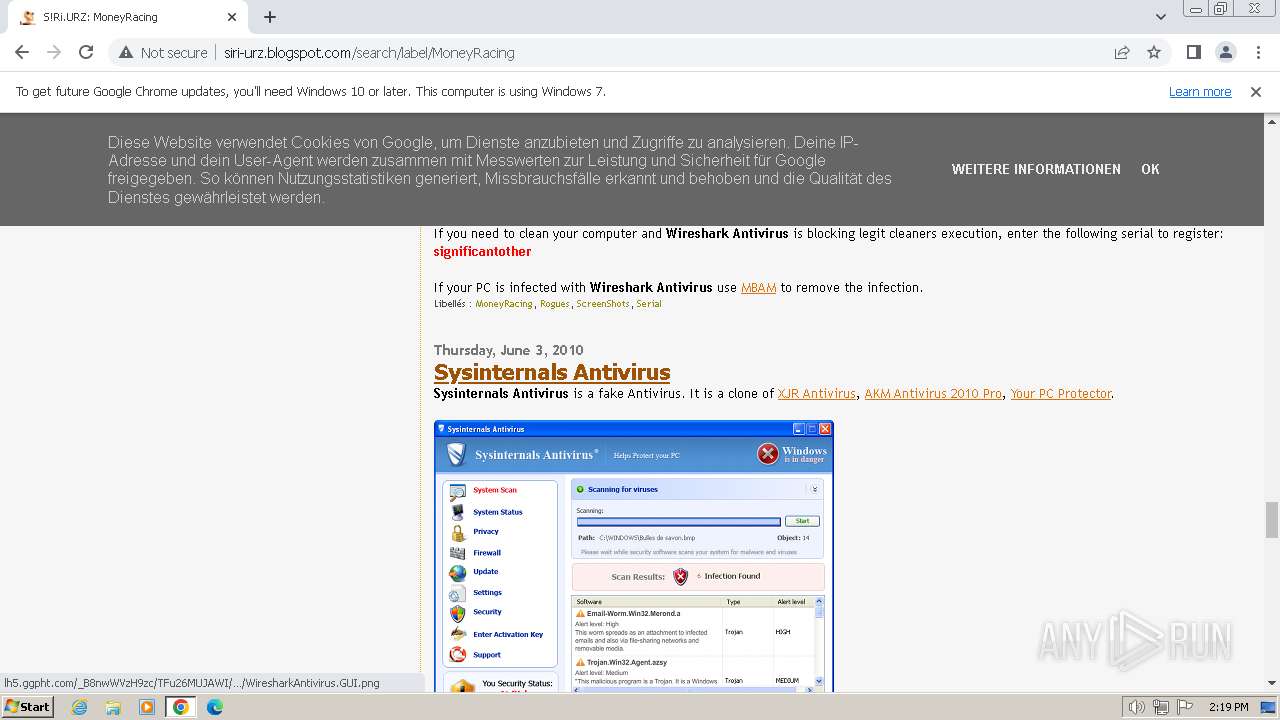Click the Firewall icon in the screenshot

[x=458, y=553]
